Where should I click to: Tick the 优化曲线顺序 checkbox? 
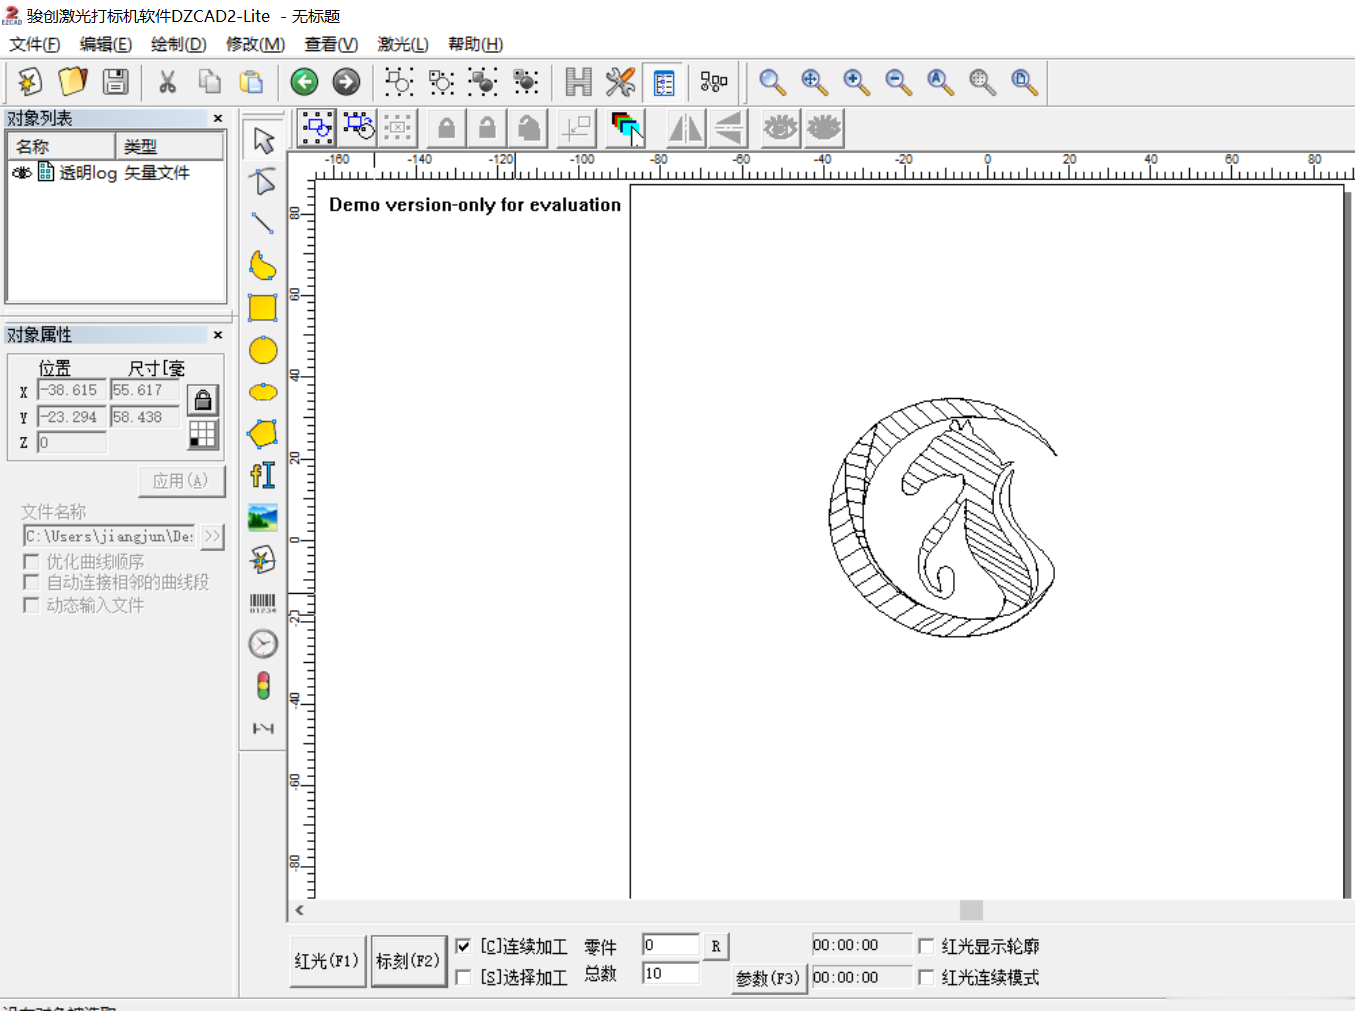tap(31, 562)
